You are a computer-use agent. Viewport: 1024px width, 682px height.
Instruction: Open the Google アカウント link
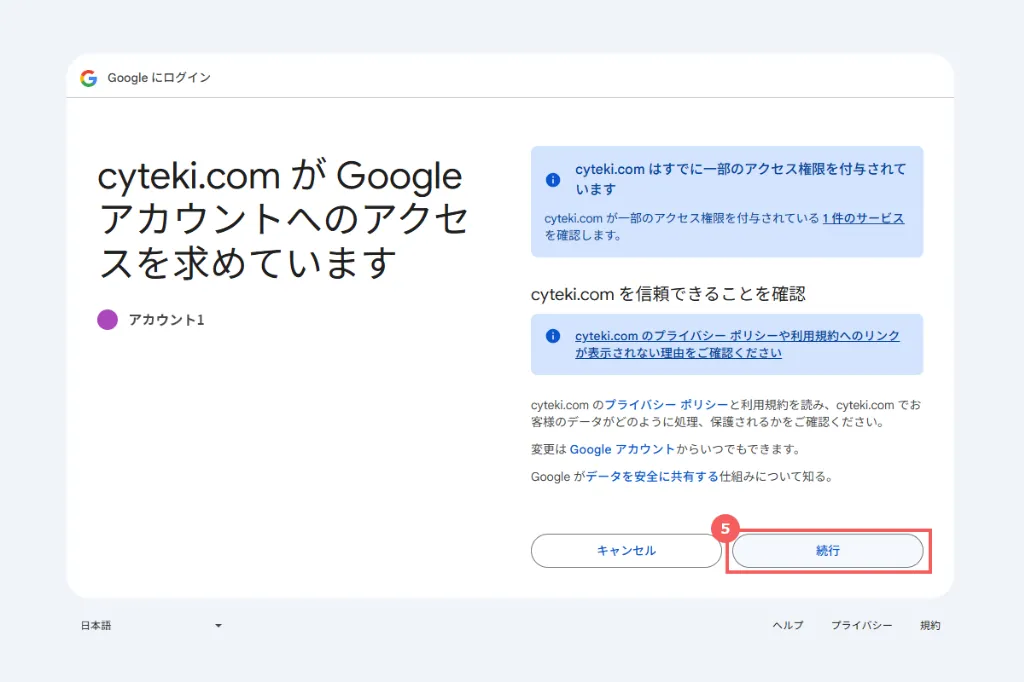622,449
